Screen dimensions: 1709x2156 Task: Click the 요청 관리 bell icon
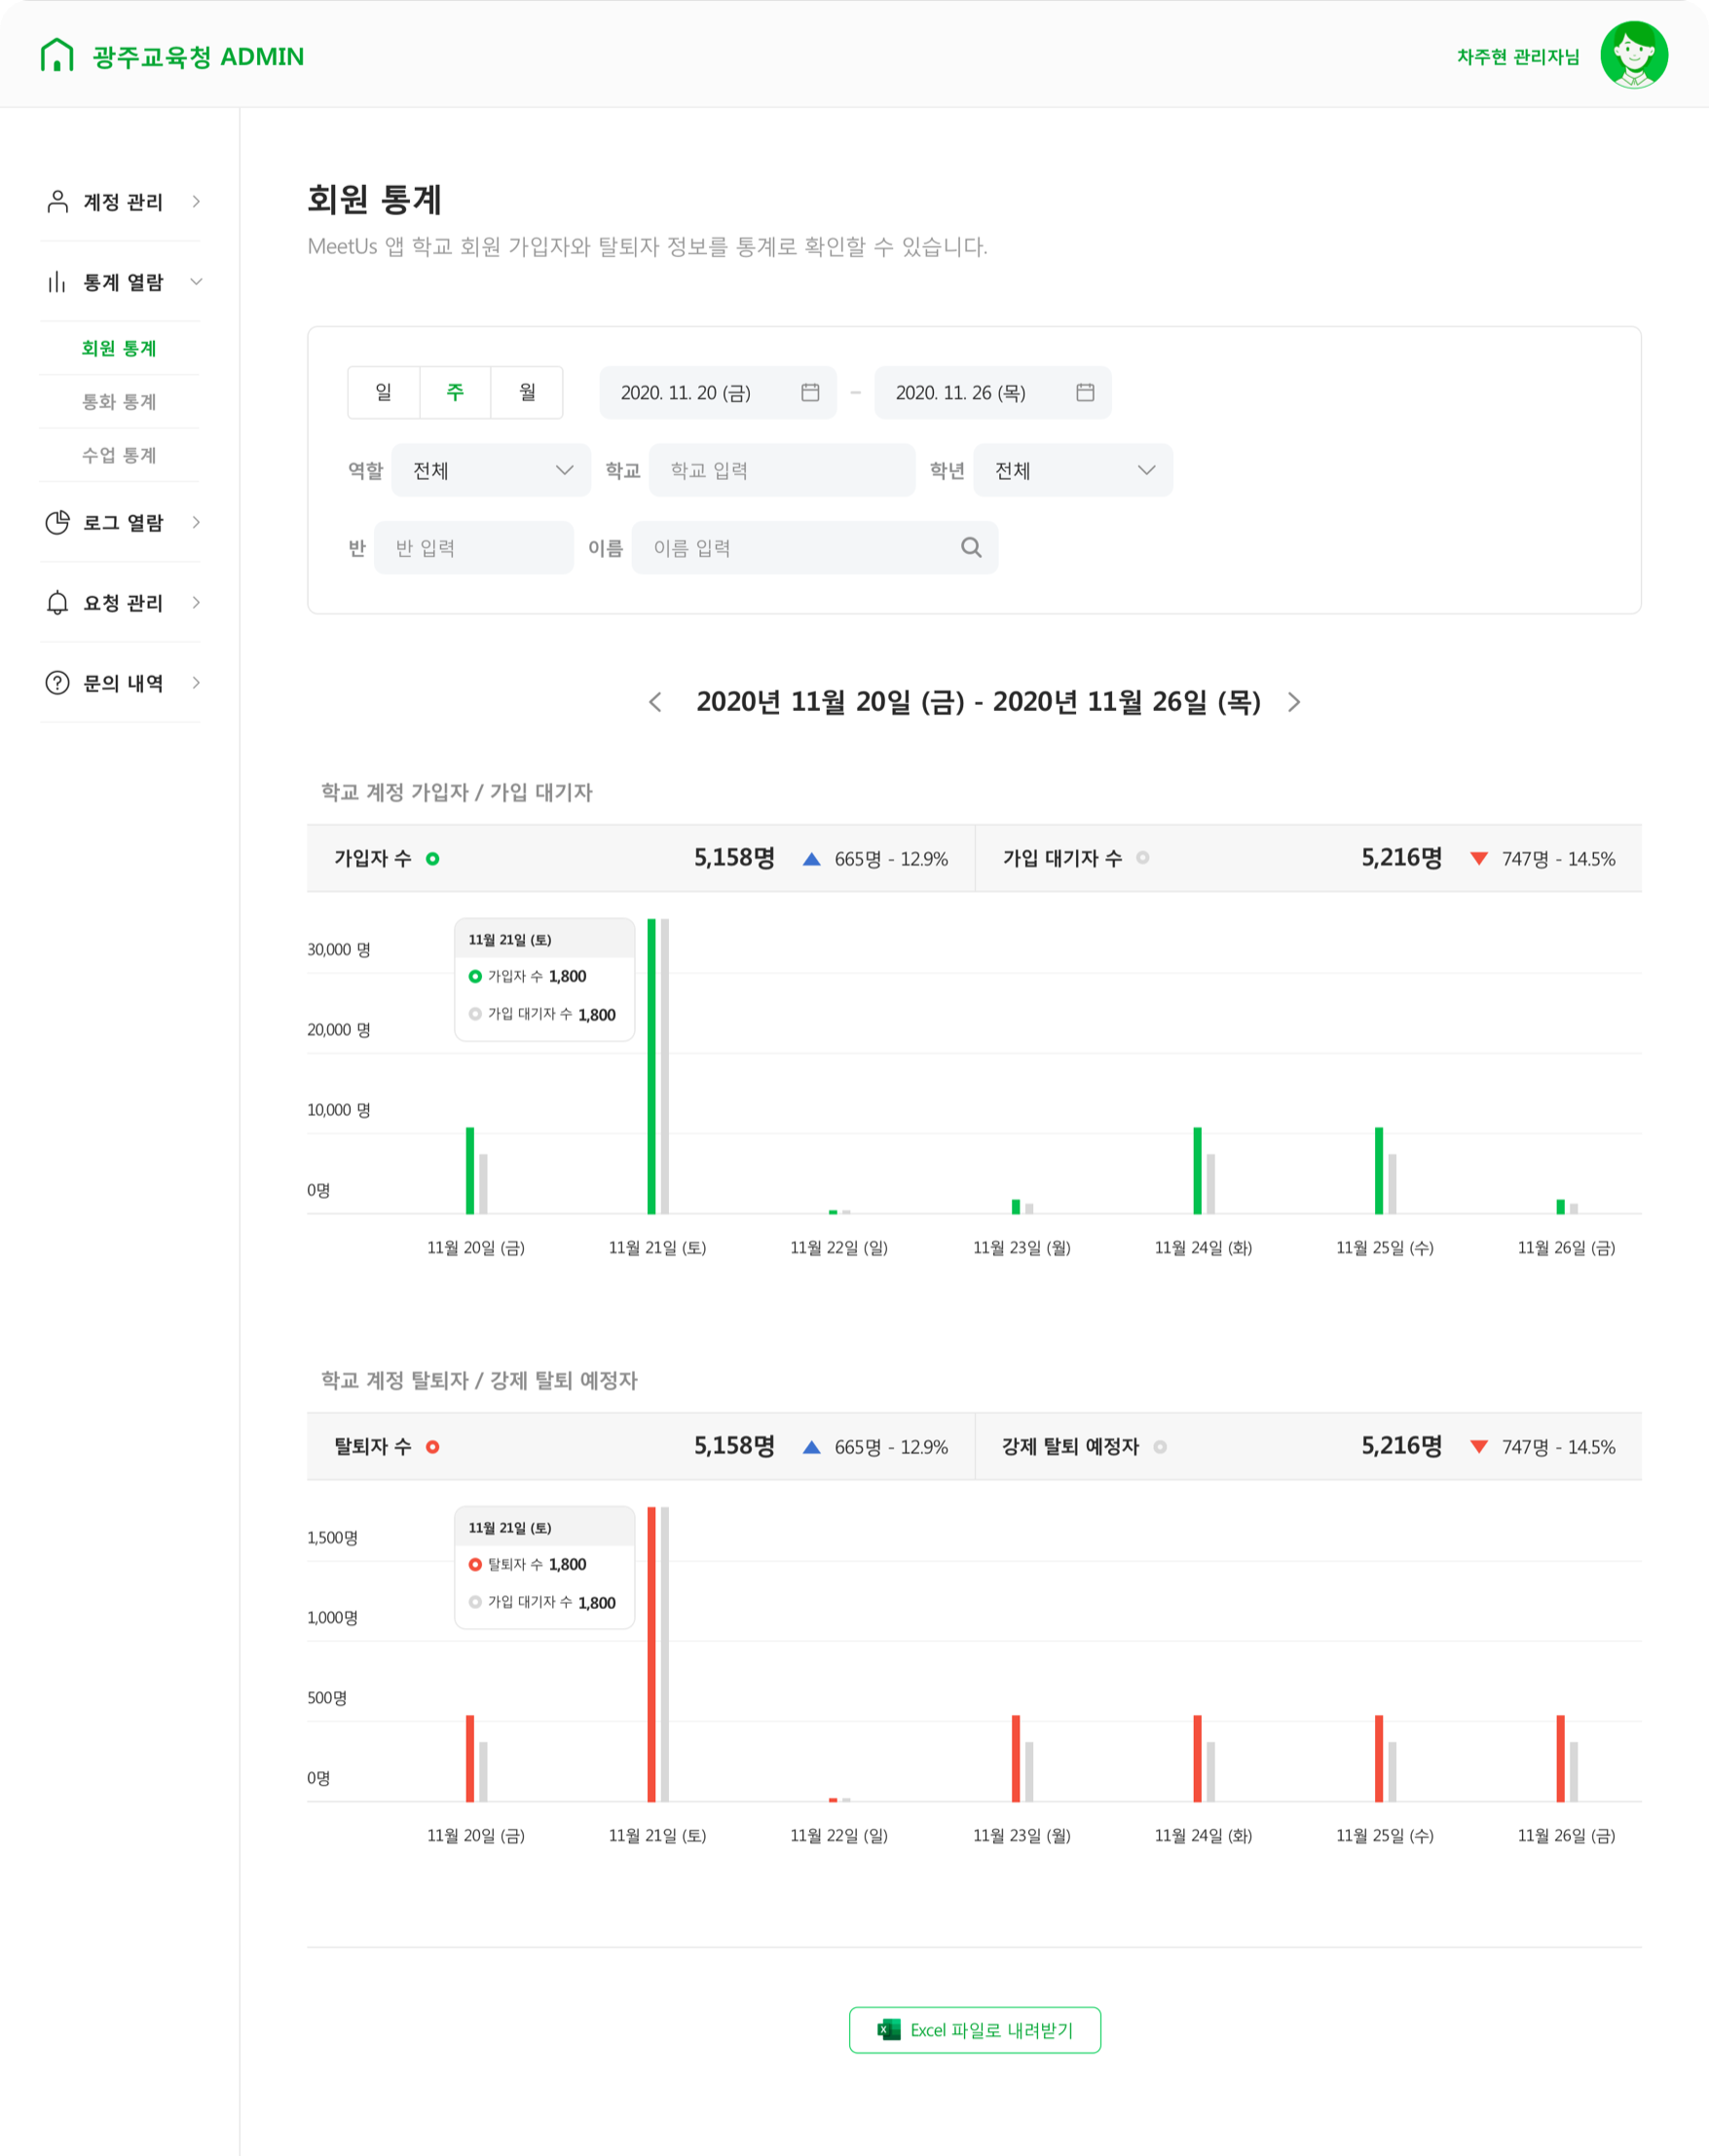58,602
